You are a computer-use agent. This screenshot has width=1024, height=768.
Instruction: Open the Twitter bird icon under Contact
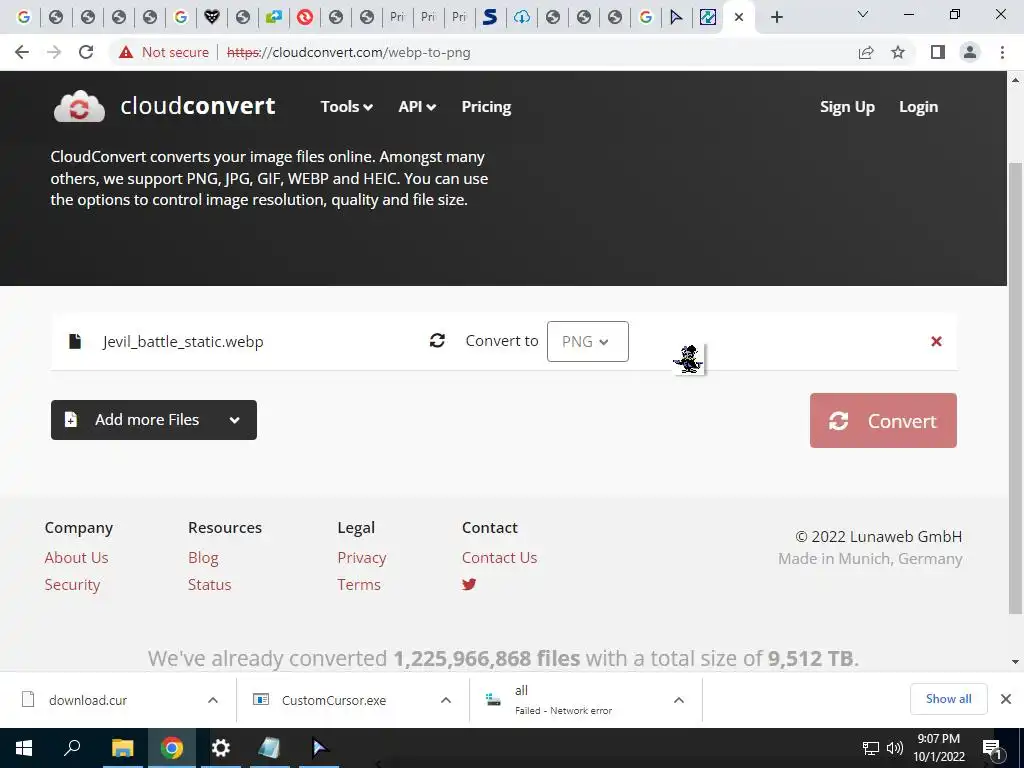469,584
